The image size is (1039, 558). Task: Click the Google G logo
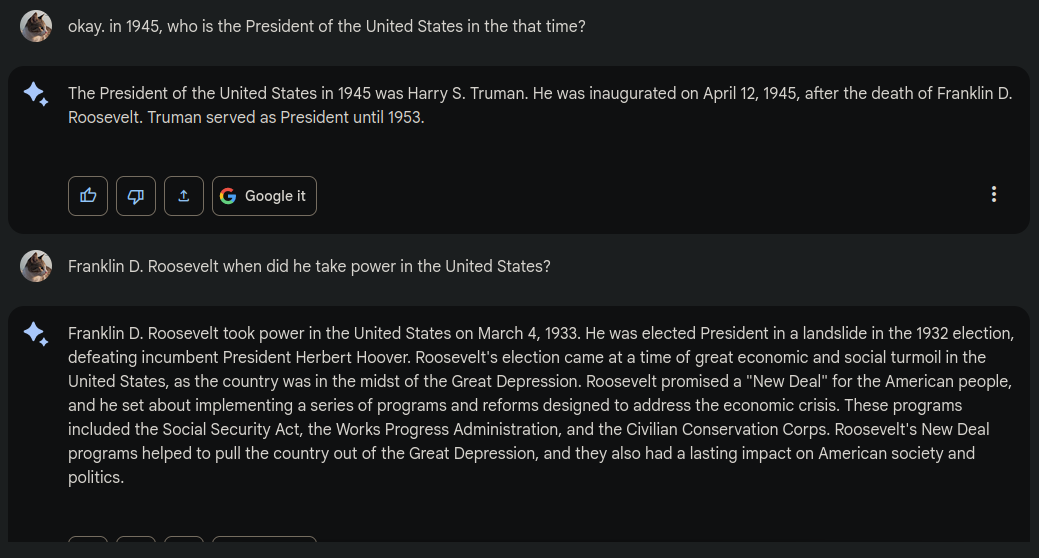pyautogui.click(x=228, y=196)
